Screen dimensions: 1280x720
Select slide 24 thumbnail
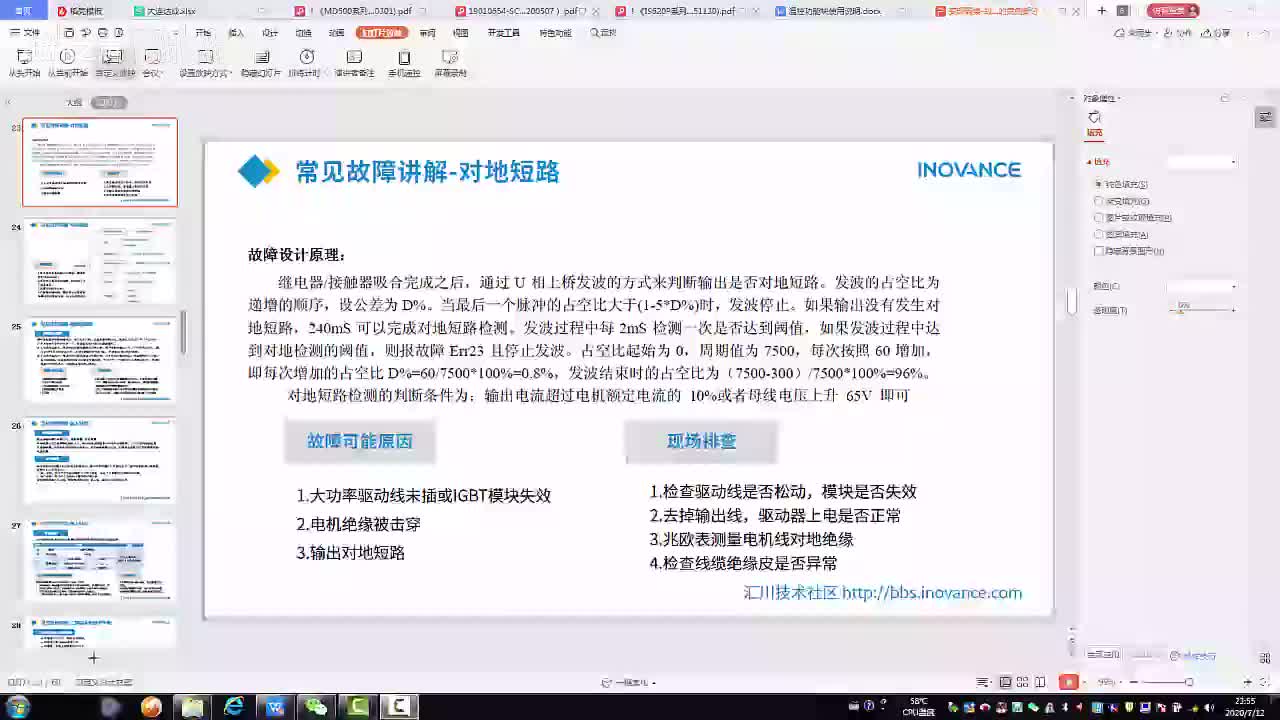point(100,262)
